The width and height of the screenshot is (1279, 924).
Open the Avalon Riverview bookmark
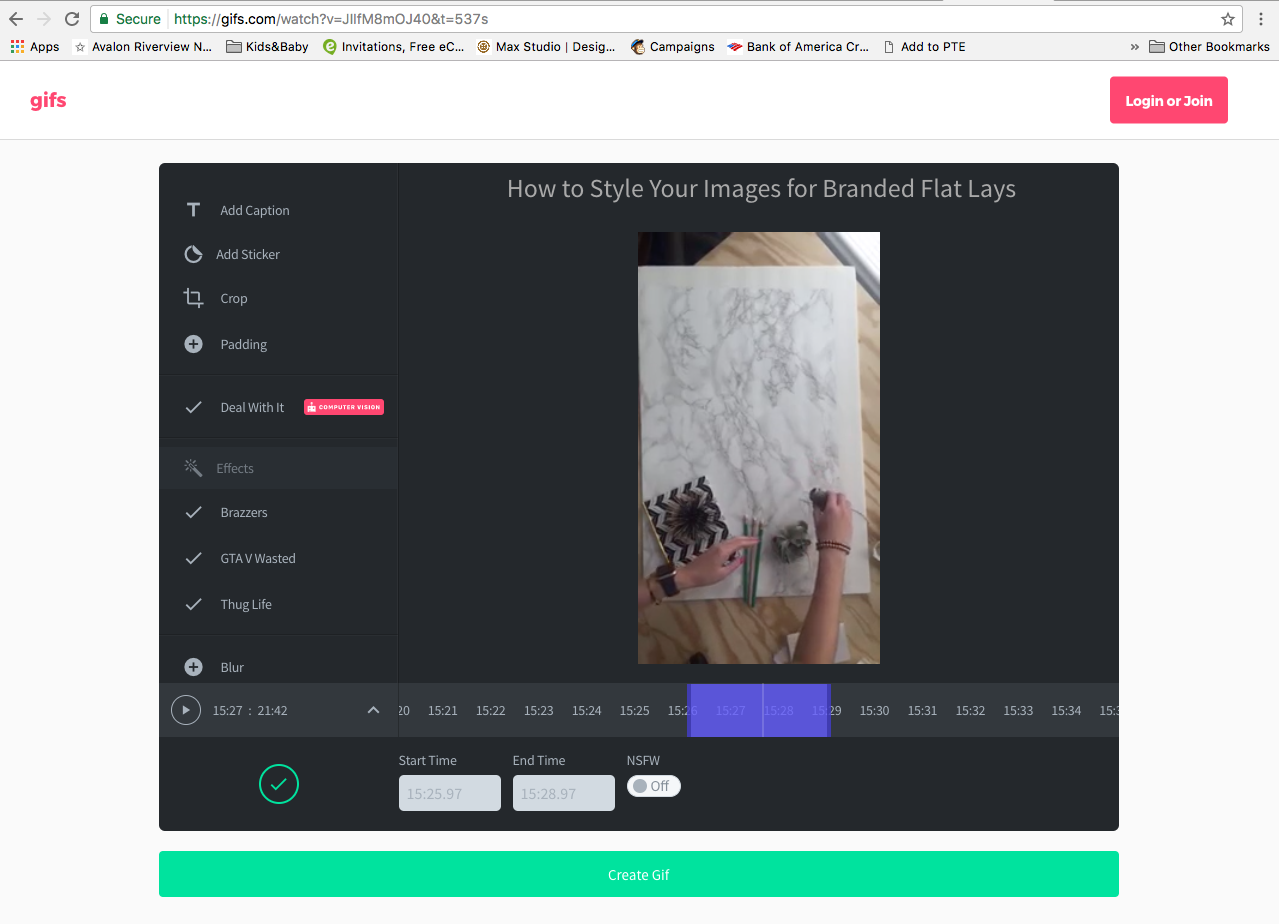pyautogui.click(x=143, y=46)
